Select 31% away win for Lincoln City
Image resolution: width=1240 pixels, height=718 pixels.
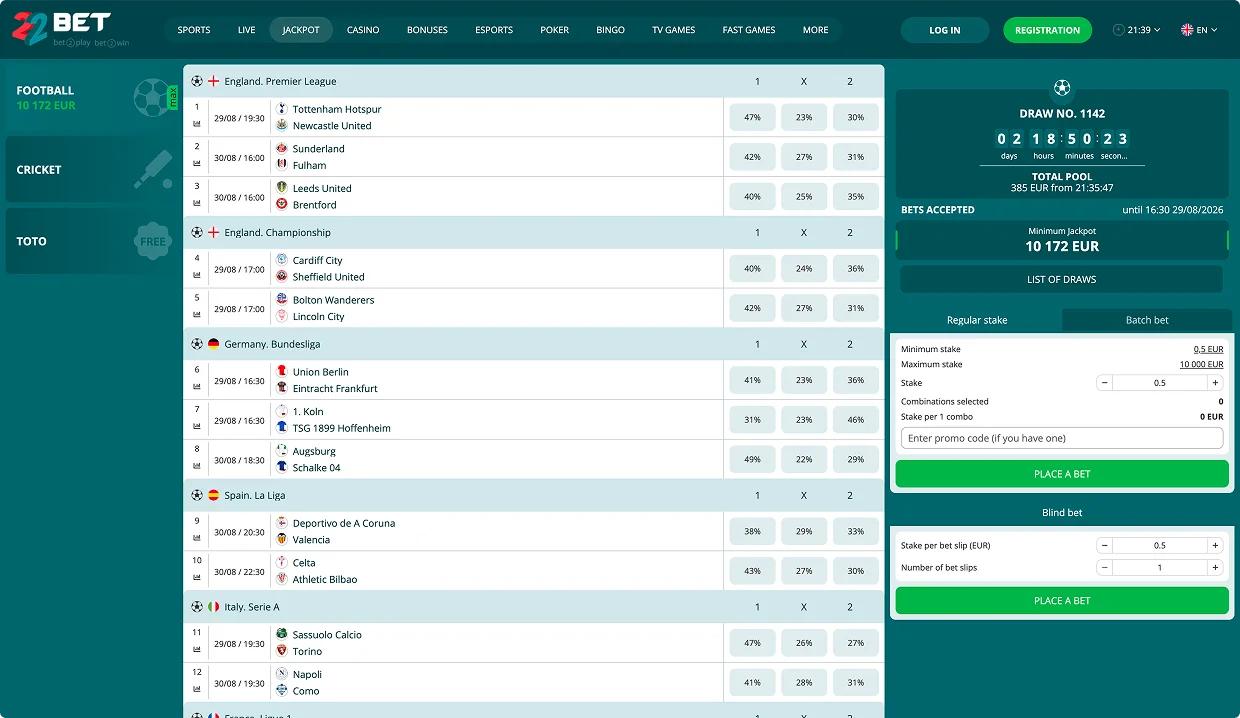pos(855,308)
